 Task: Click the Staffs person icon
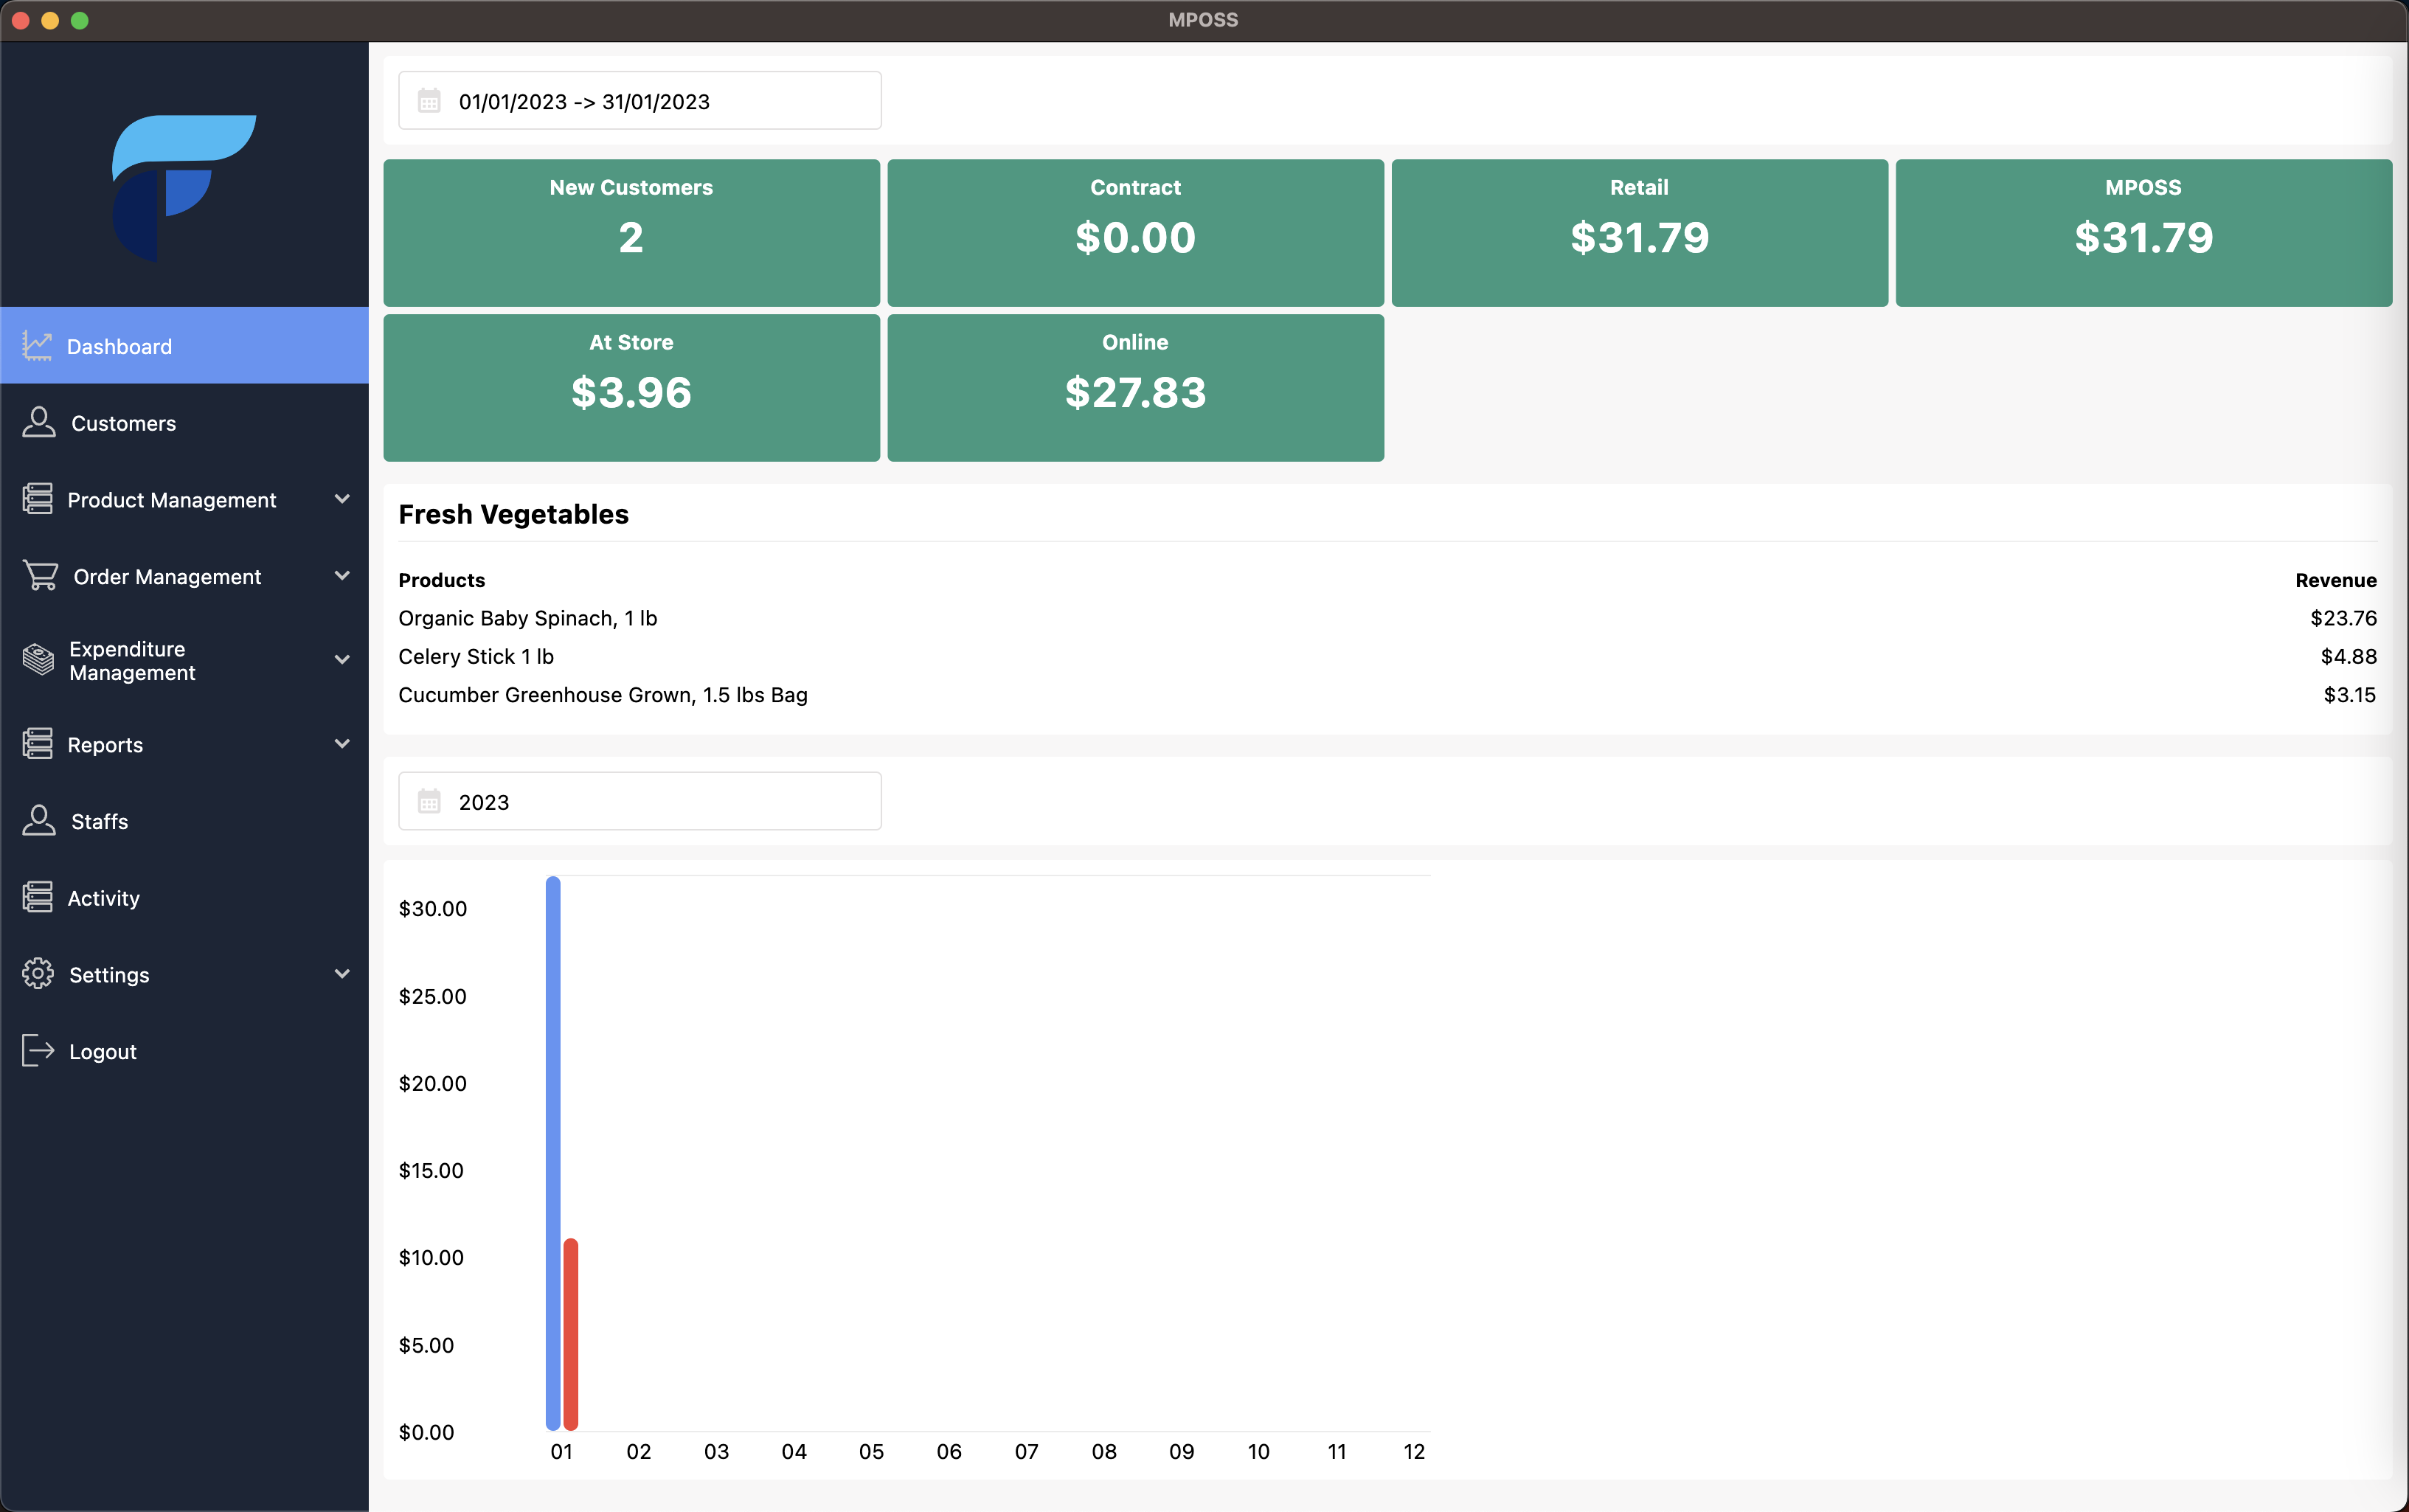tap(39, 821)
